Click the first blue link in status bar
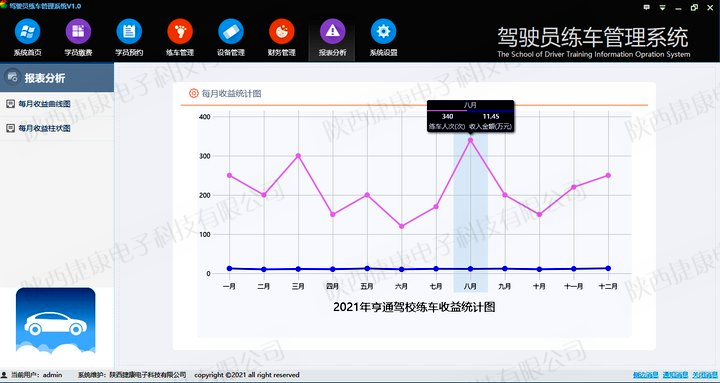 (646, 375)
